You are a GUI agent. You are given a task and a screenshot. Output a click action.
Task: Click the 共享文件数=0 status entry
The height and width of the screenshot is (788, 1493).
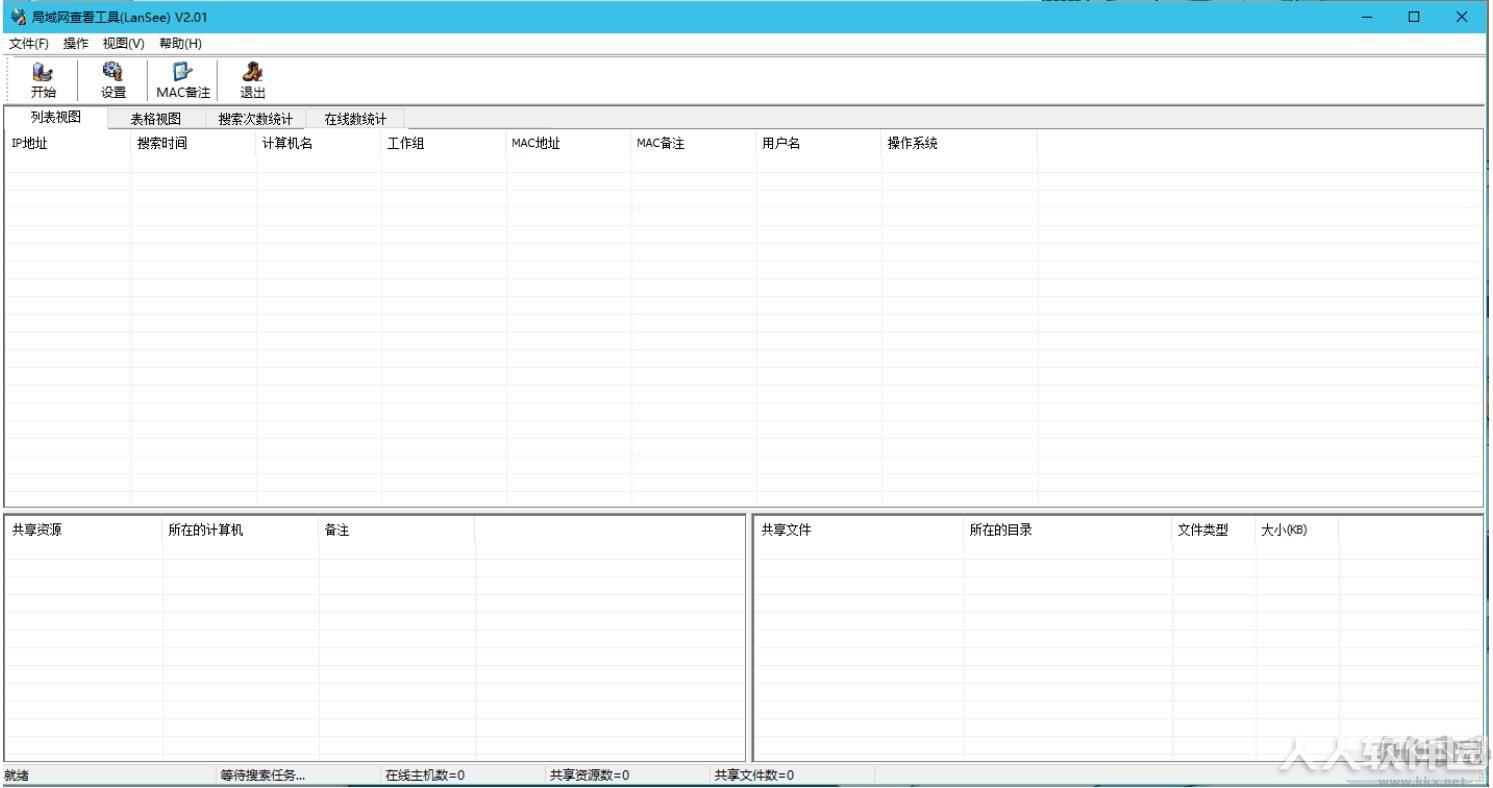coord(754,775)
